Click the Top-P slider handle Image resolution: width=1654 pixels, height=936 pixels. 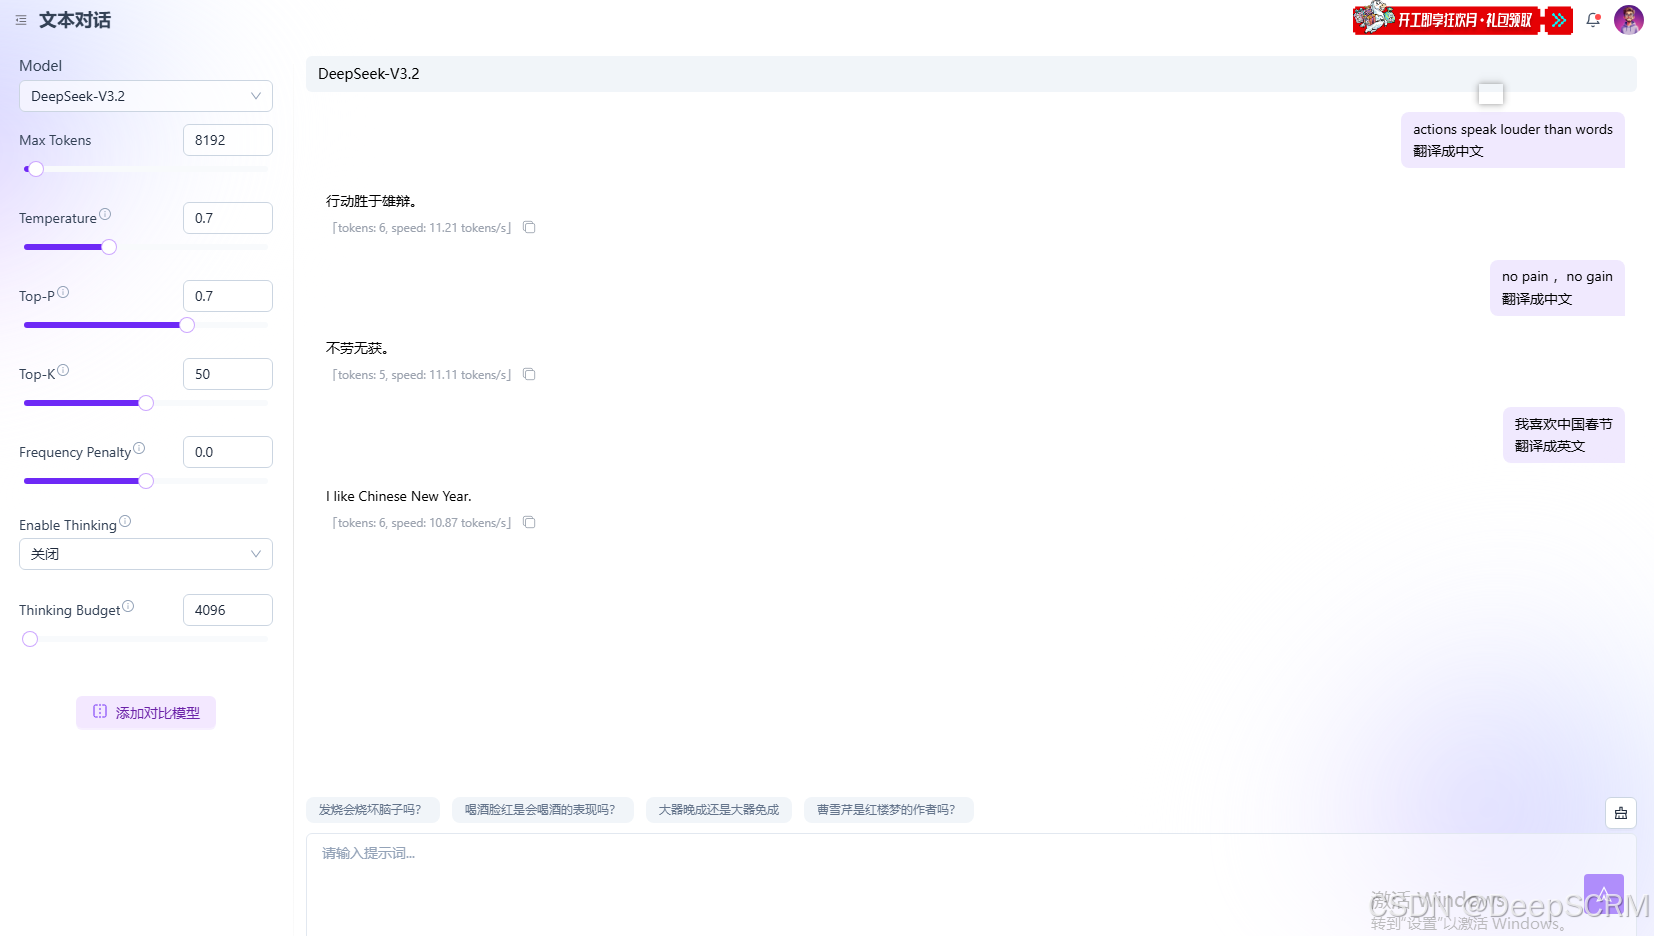(x=187, y=325)
